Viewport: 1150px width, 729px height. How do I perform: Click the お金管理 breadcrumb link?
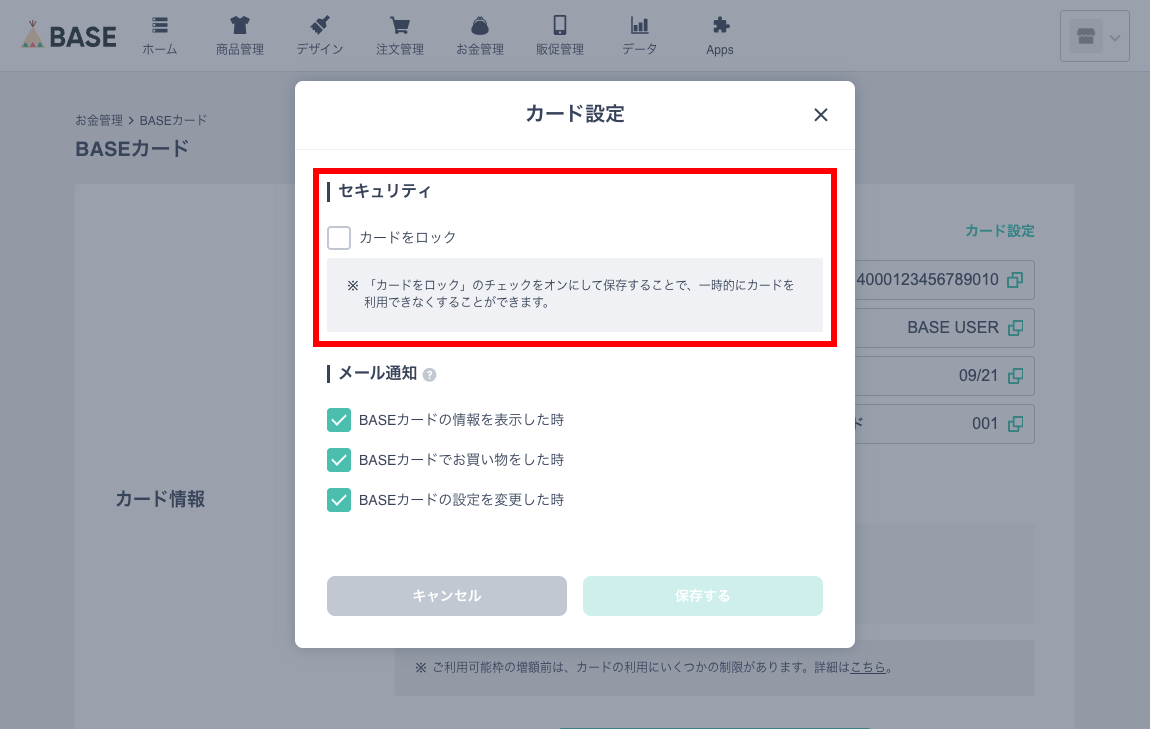[99, 120]
